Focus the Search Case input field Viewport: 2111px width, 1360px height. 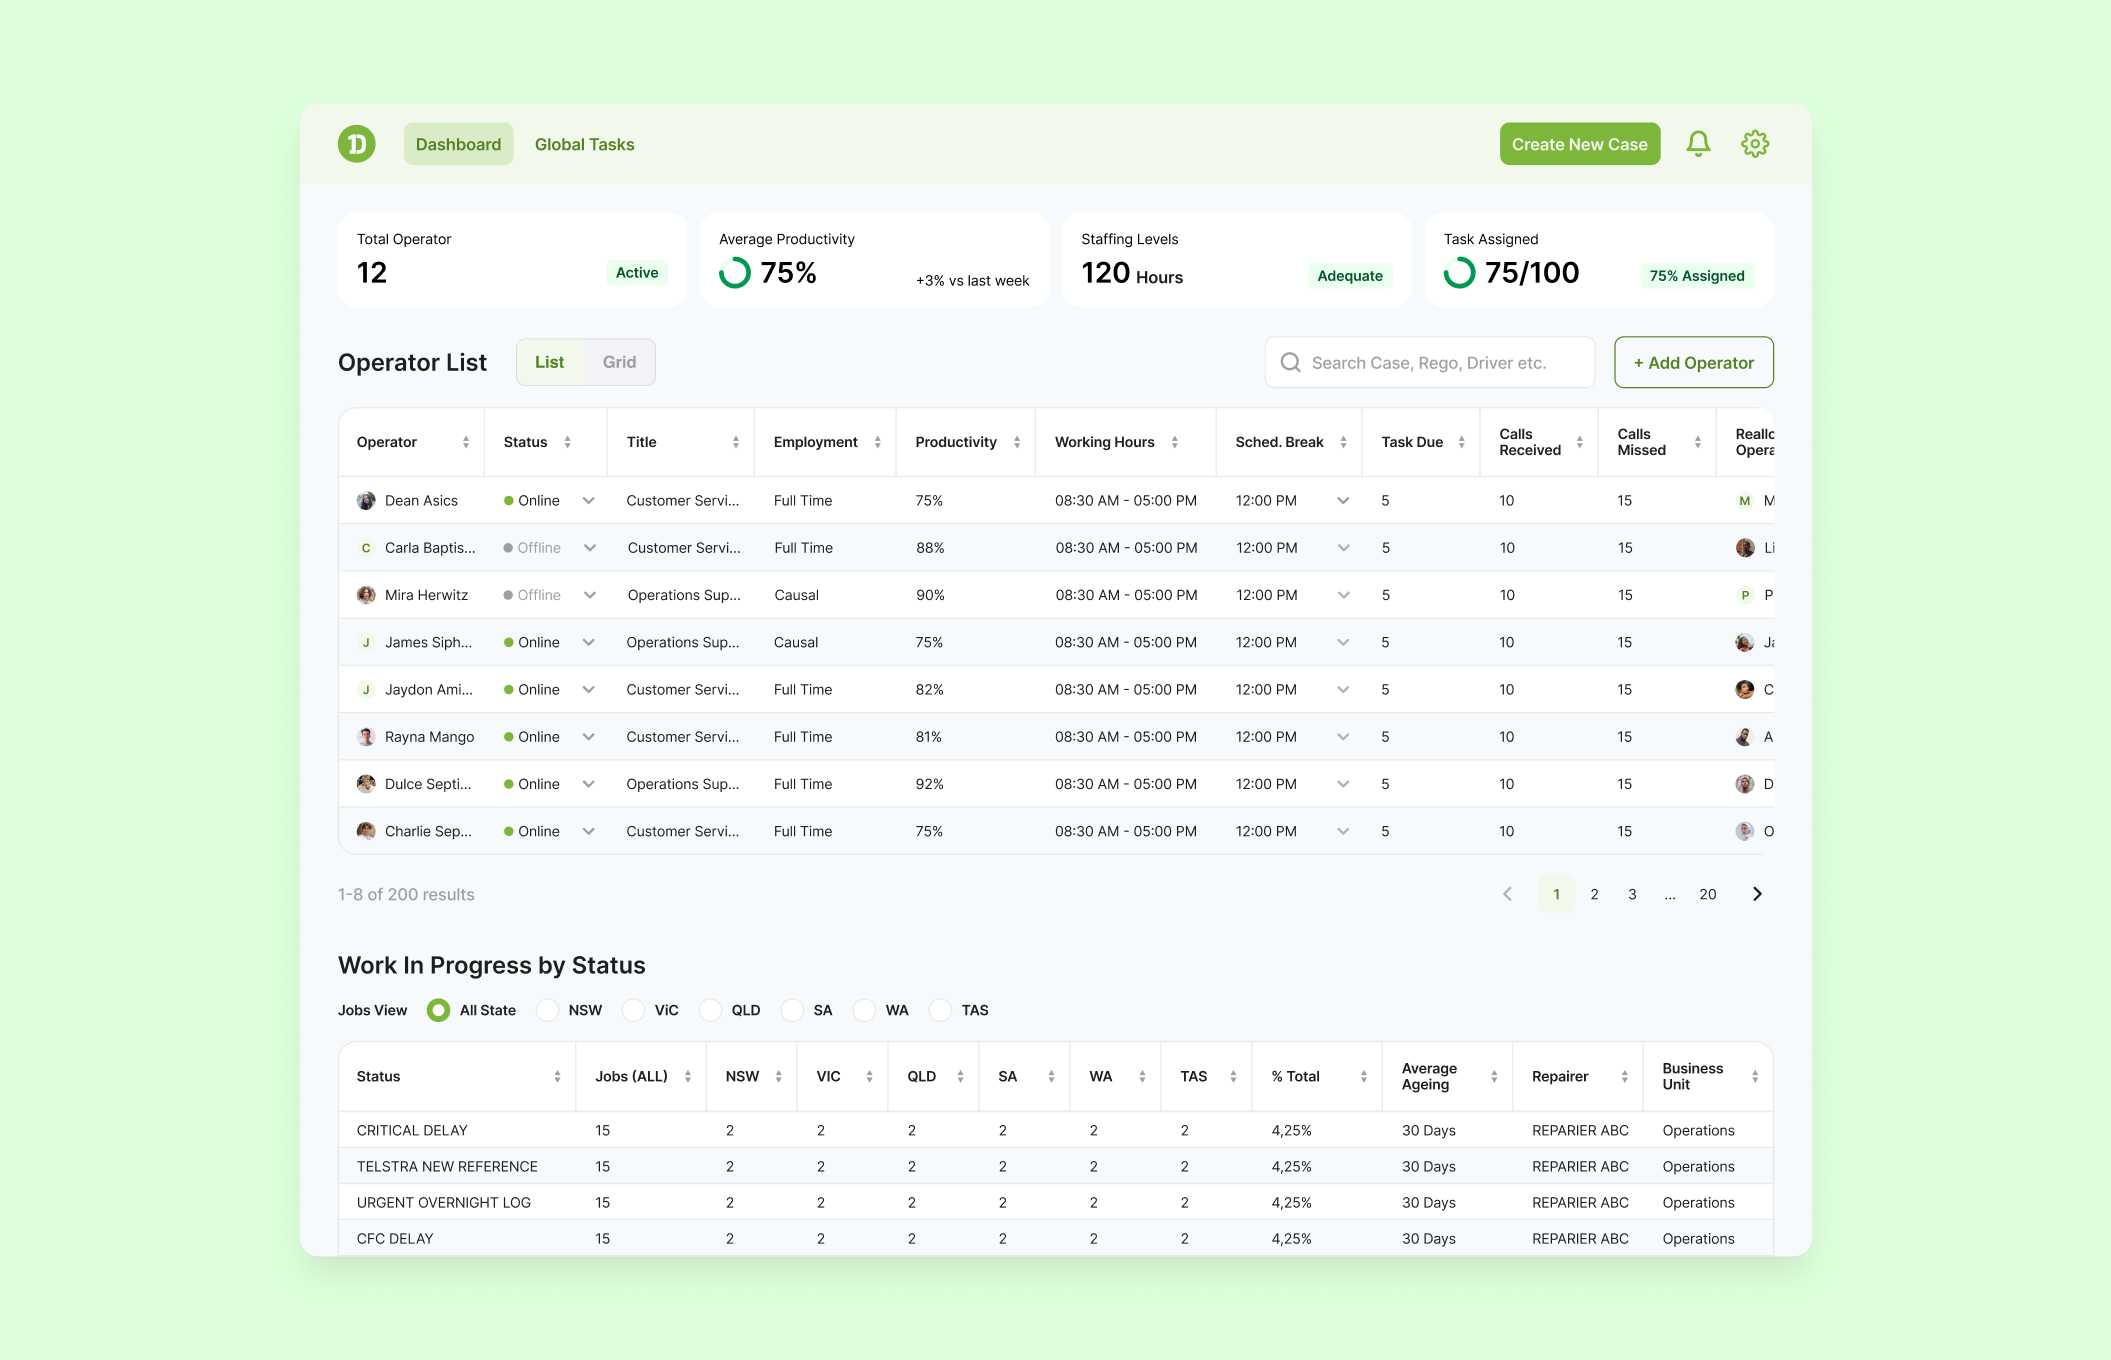coord(1430,362)
